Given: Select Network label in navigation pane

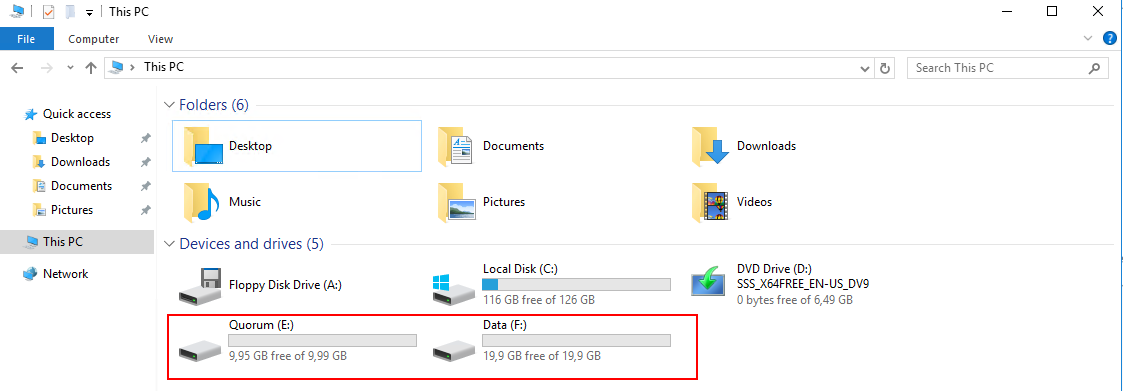Looking at the screenshot, I should 65,274.
